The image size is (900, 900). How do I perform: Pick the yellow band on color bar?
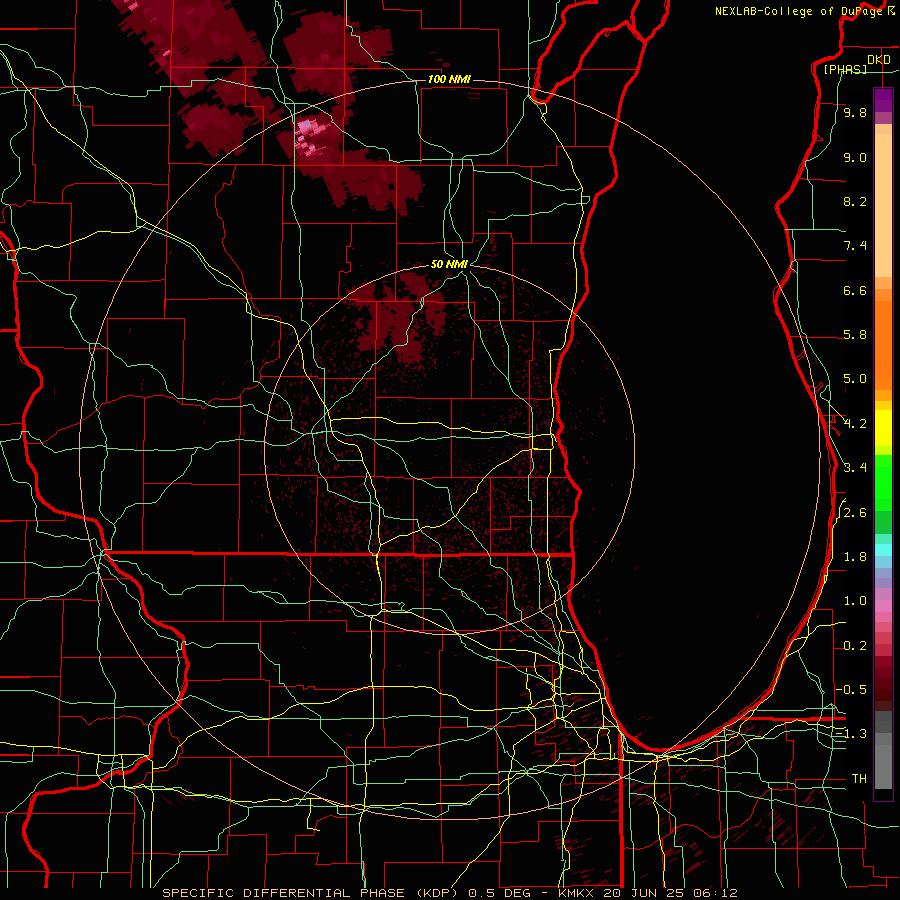coord(883,428)
